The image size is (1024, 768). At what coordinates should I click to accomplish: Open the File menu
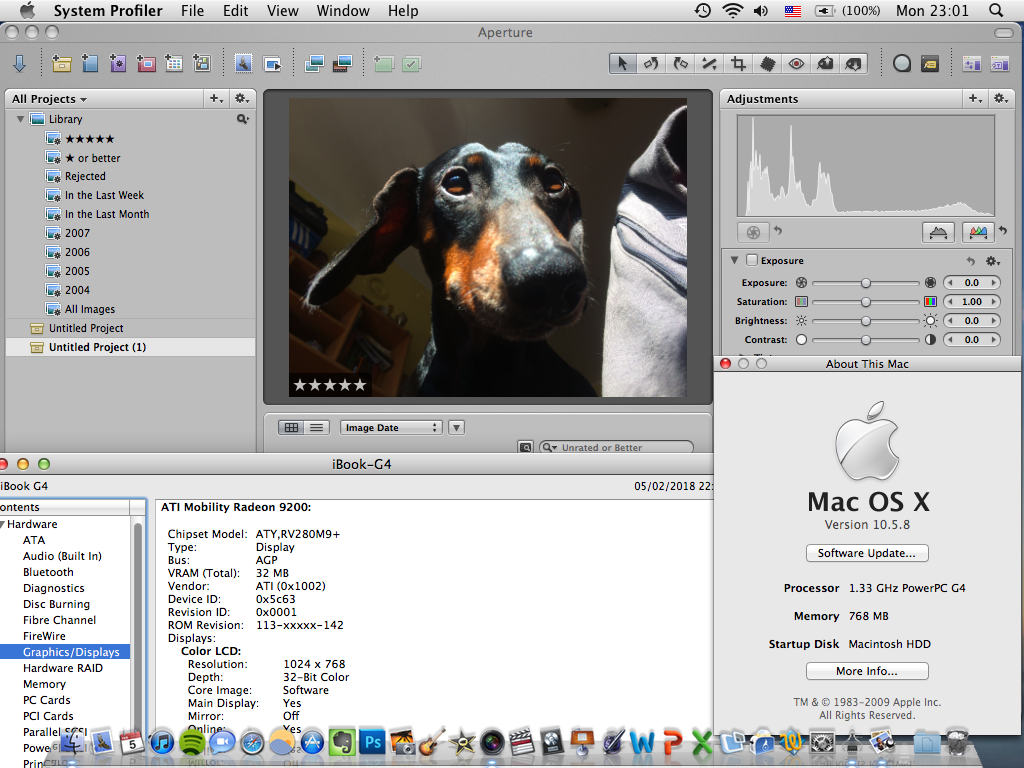pos(192,10)
